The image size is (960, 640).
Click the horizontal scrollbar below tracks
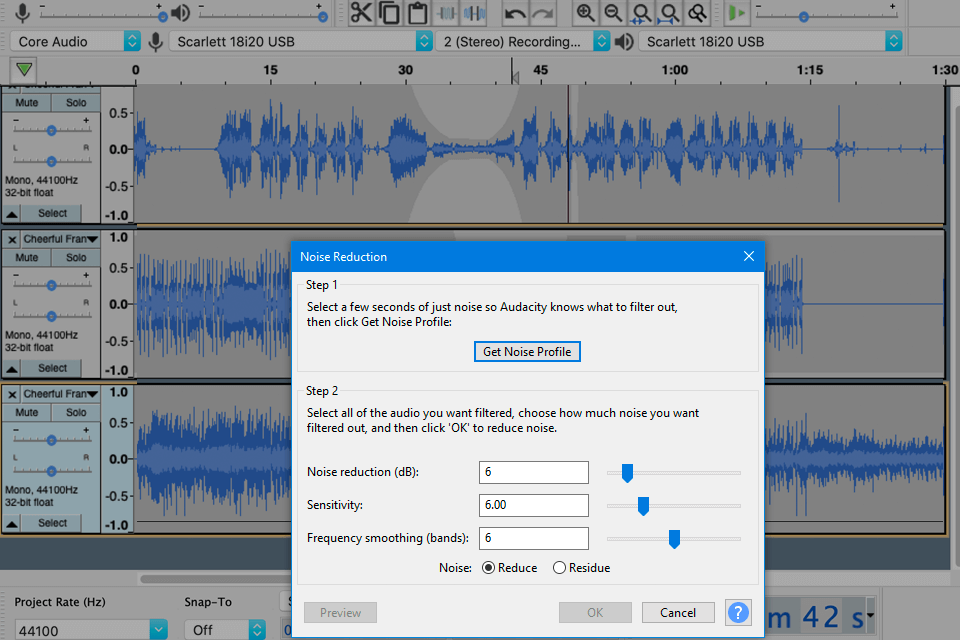216,578
